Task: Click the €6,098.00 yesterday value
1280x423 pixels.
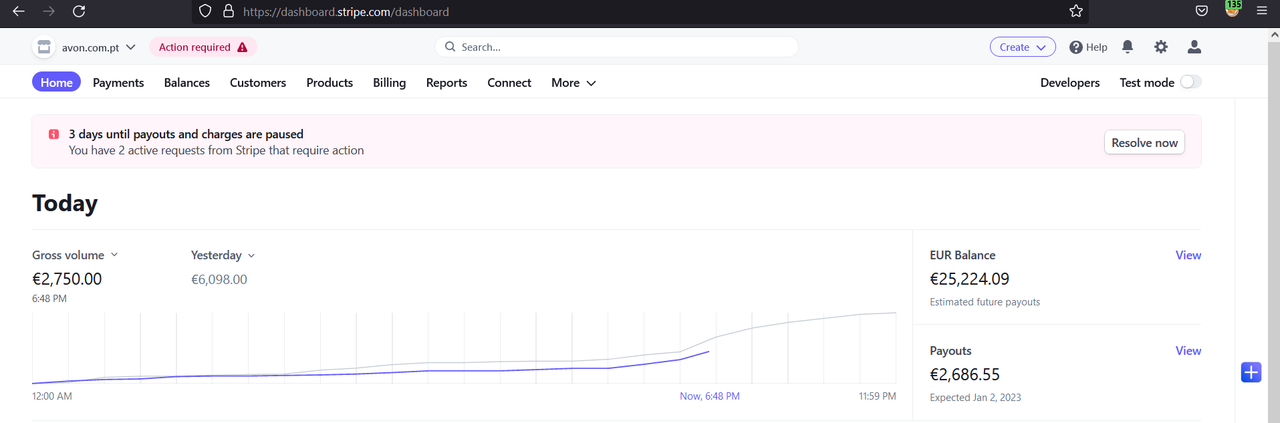Action: (x=219, y=279)
